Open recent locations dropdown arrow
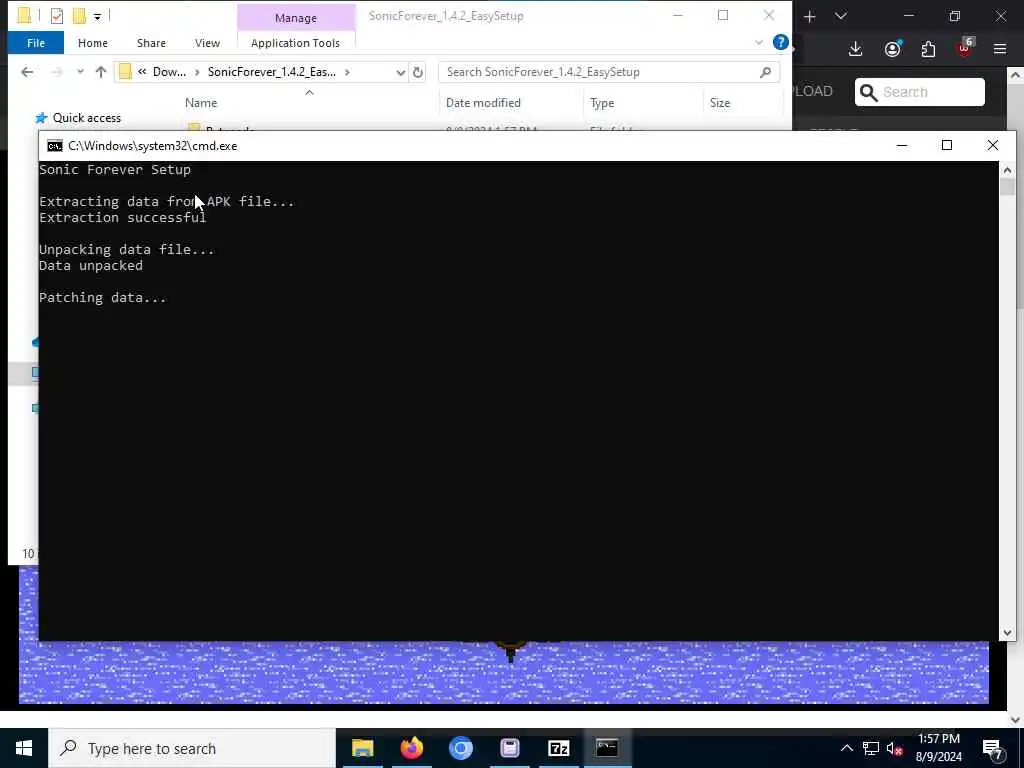 pyautogui.click(x=80, y=72)
